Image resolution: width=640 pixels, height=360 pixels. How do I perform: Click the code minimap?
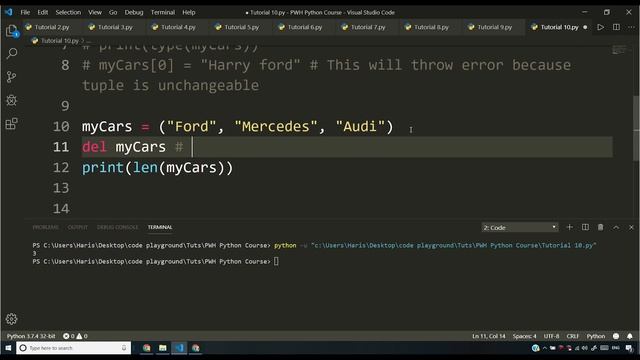coord(619,50)
